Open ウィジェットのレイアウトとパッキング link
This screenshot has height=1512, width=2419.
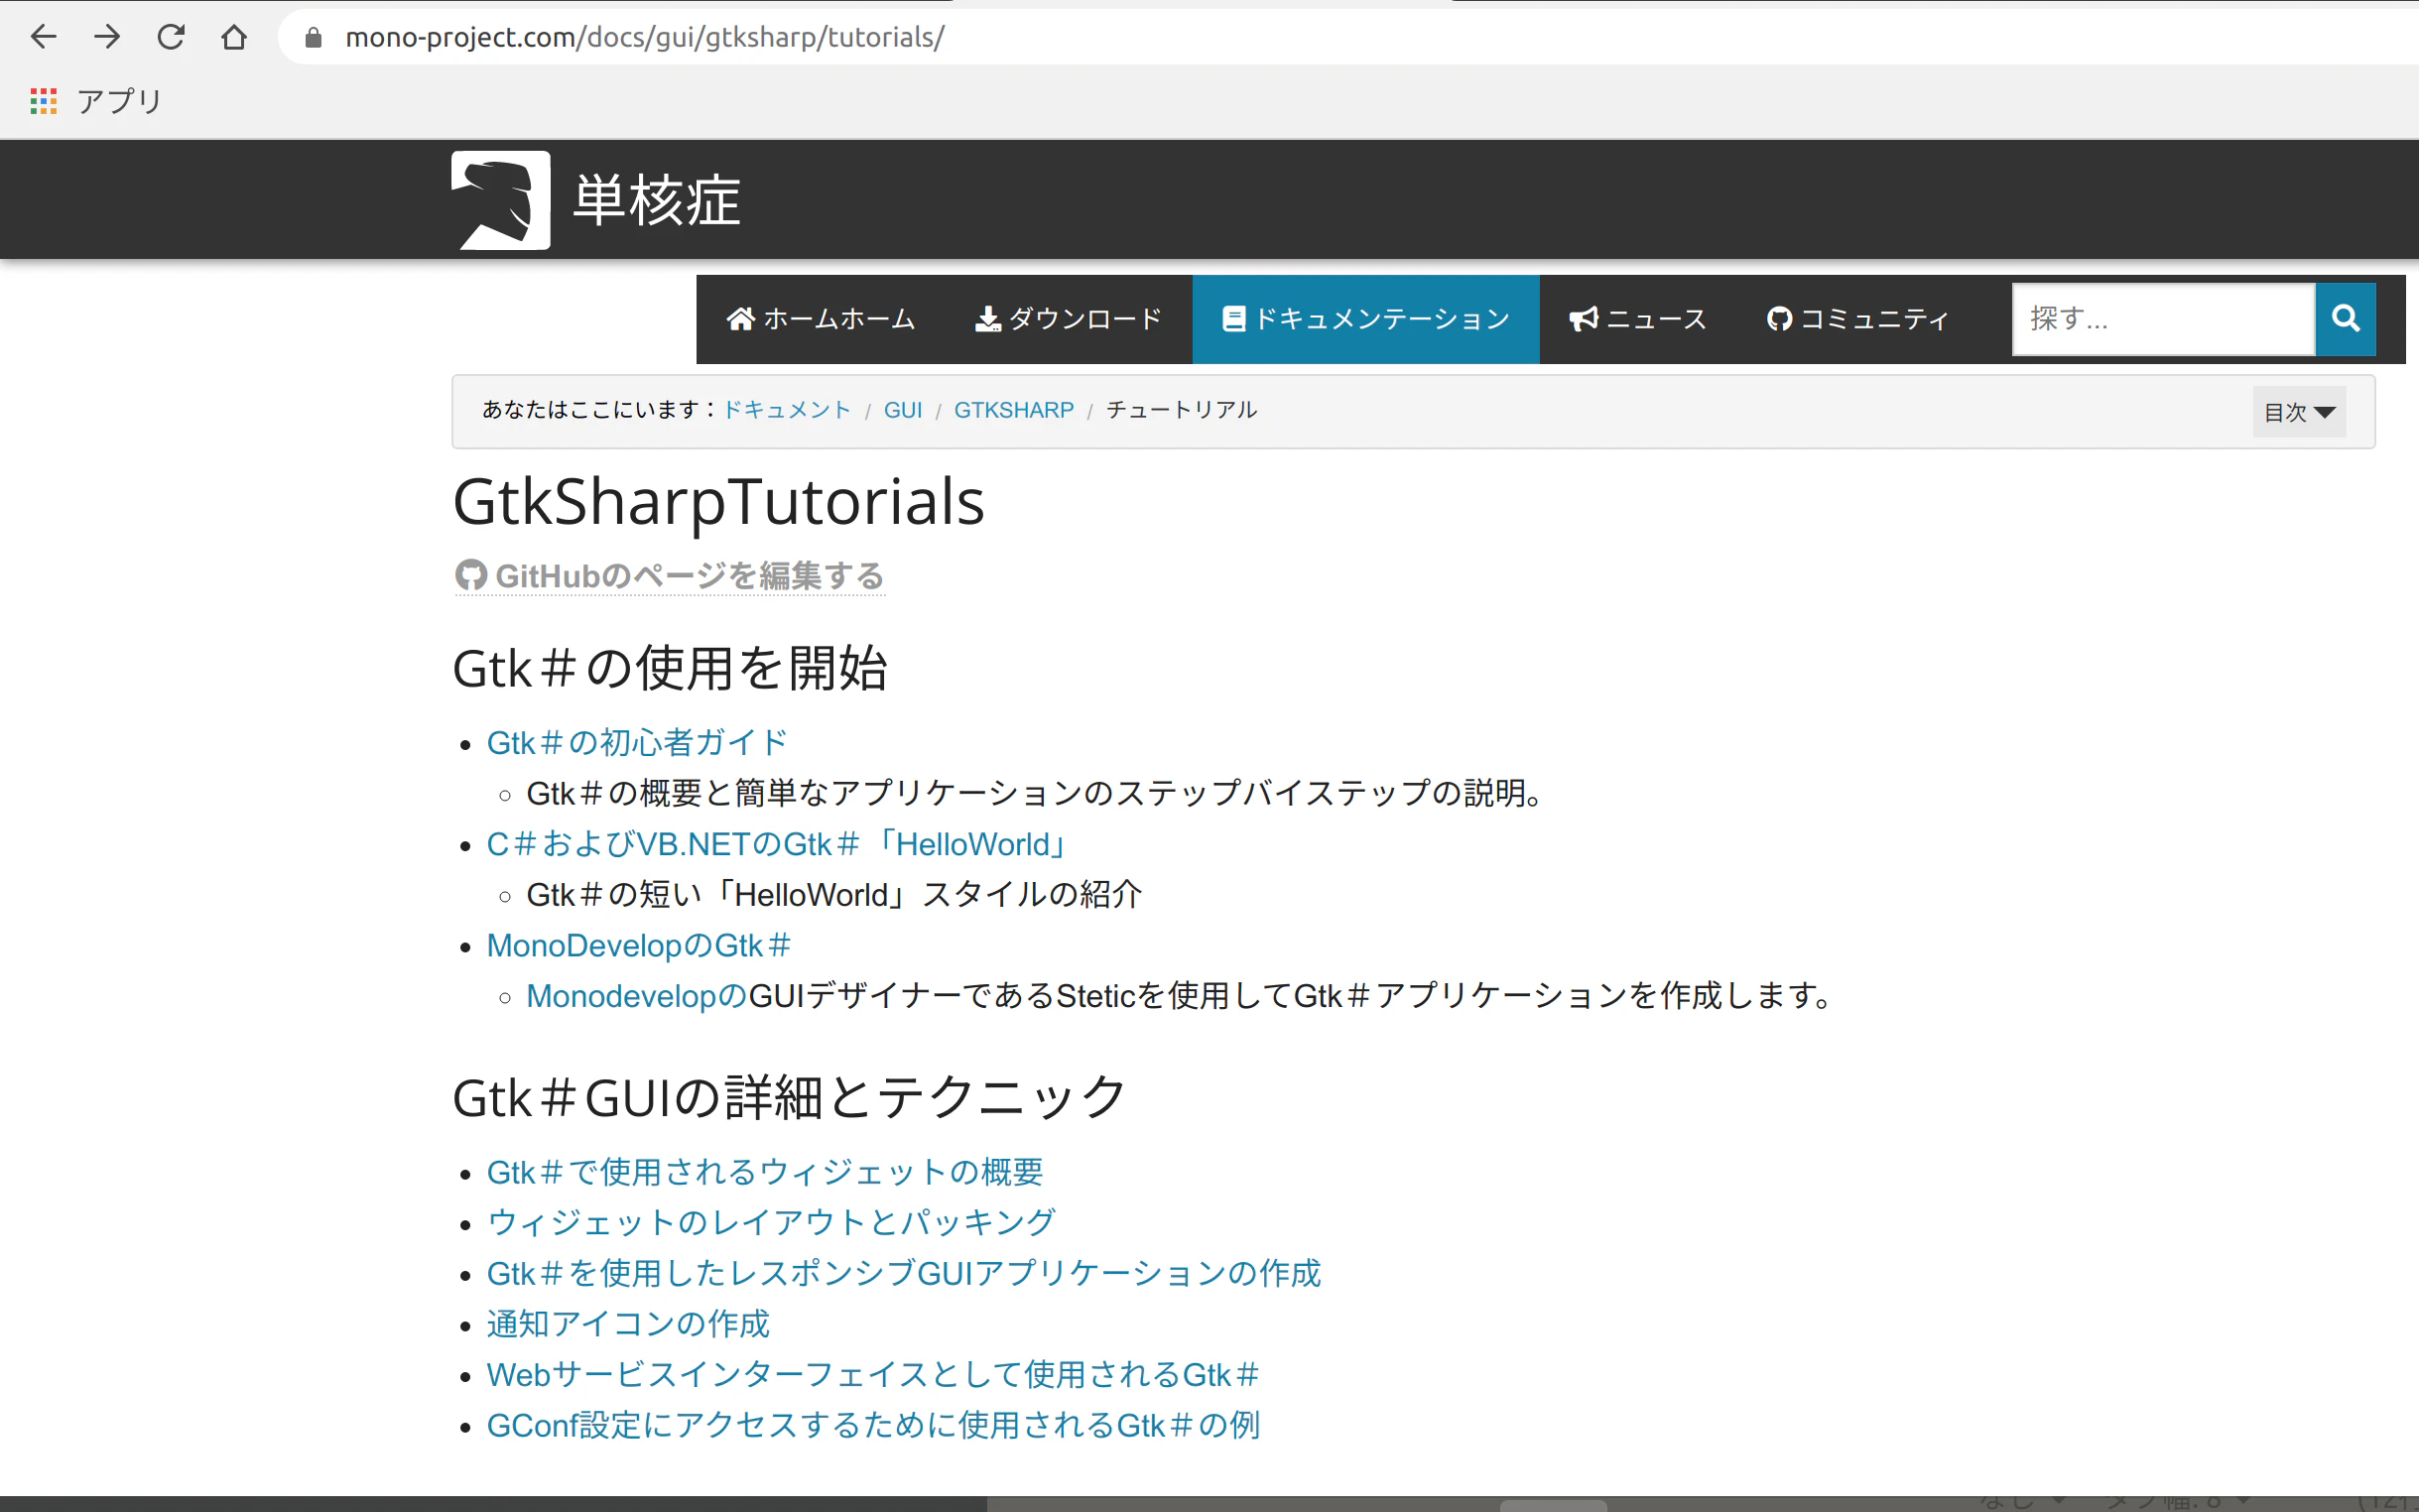[x=771, y=1222]
